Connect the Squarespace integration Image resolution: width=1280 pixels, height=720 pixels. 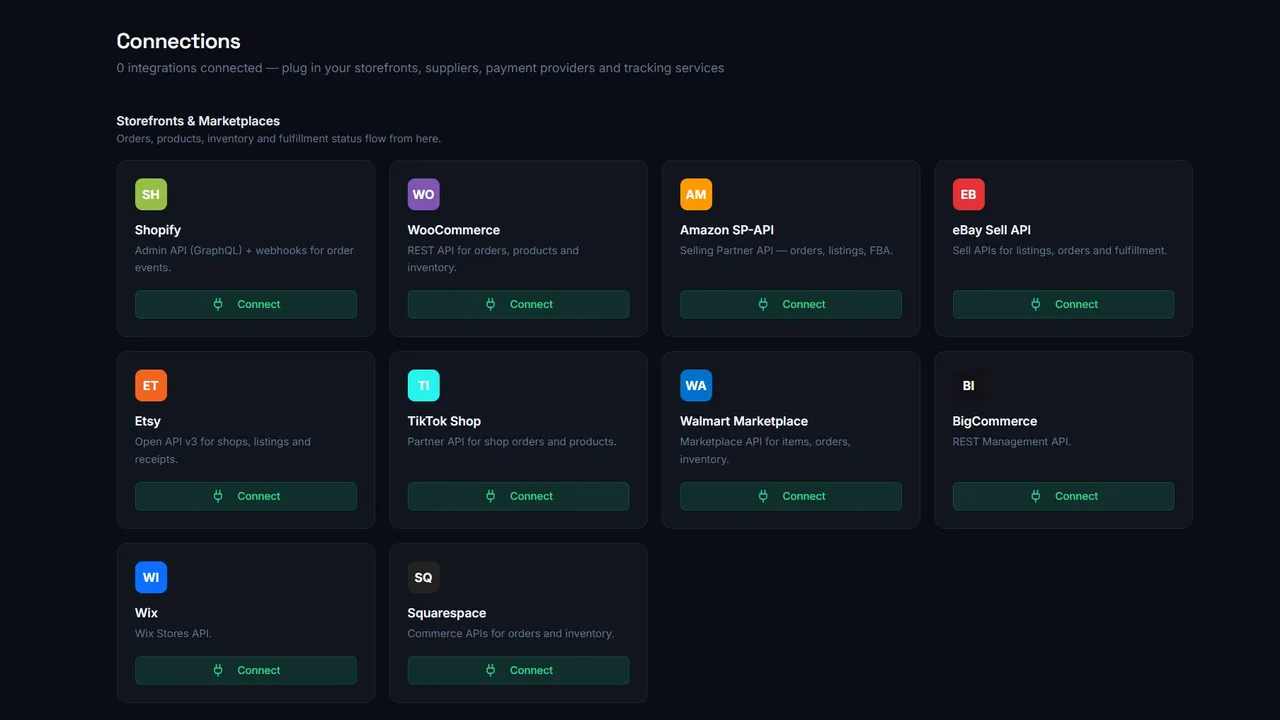coord(518,670)
